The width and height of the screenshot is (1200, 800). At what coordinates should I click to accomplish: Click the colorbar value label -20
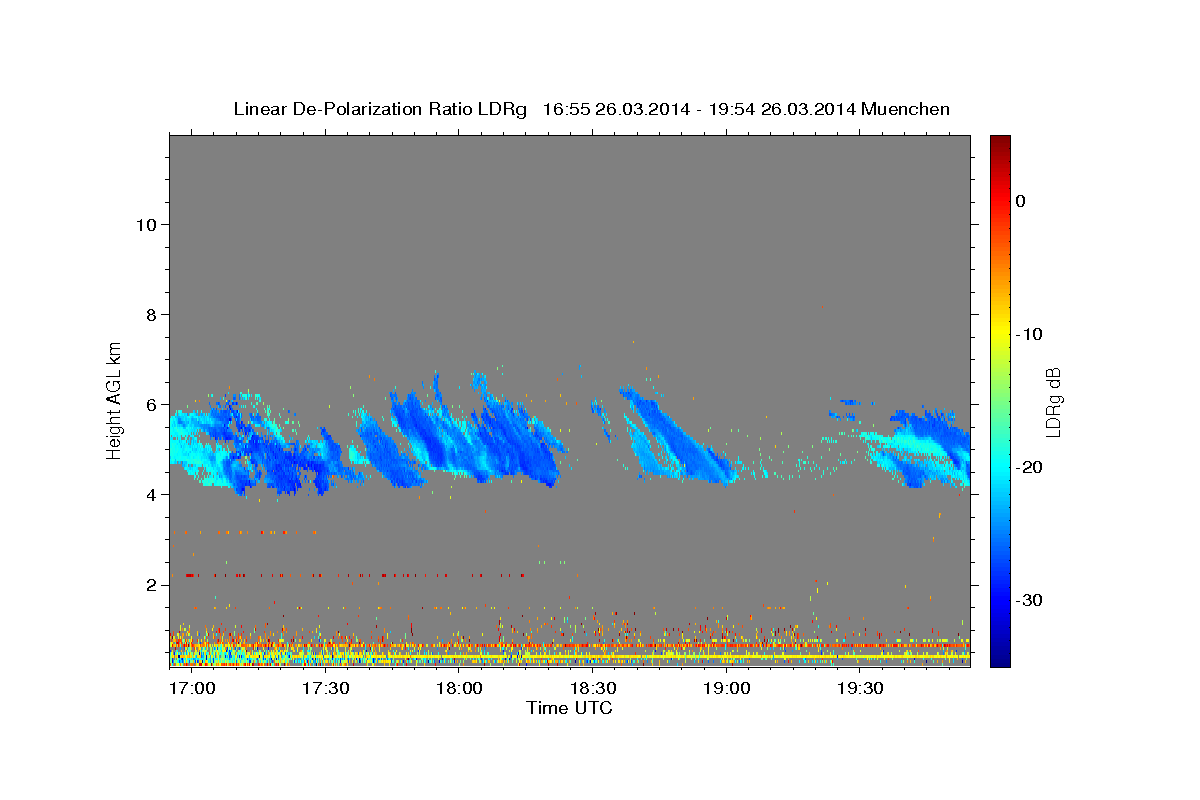click(1030, 467)
